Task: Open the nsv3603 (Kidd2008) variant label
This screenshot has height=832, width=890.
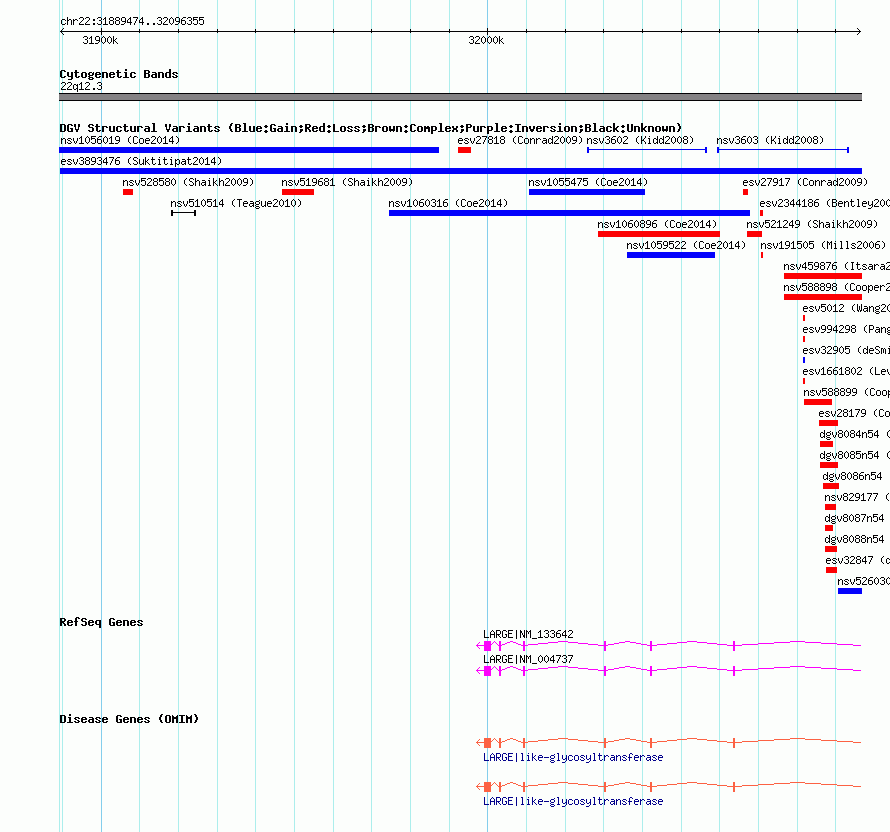Action: [770, 140]
